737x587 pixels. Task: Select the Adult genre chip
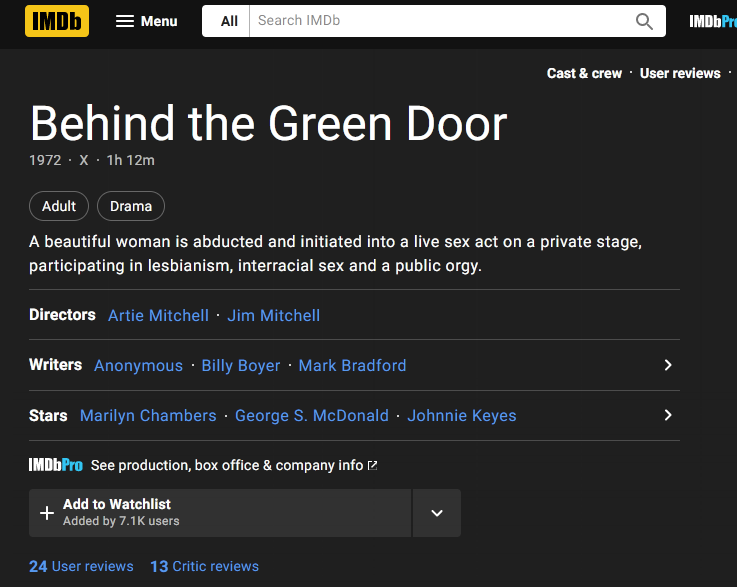coord(59,206)
